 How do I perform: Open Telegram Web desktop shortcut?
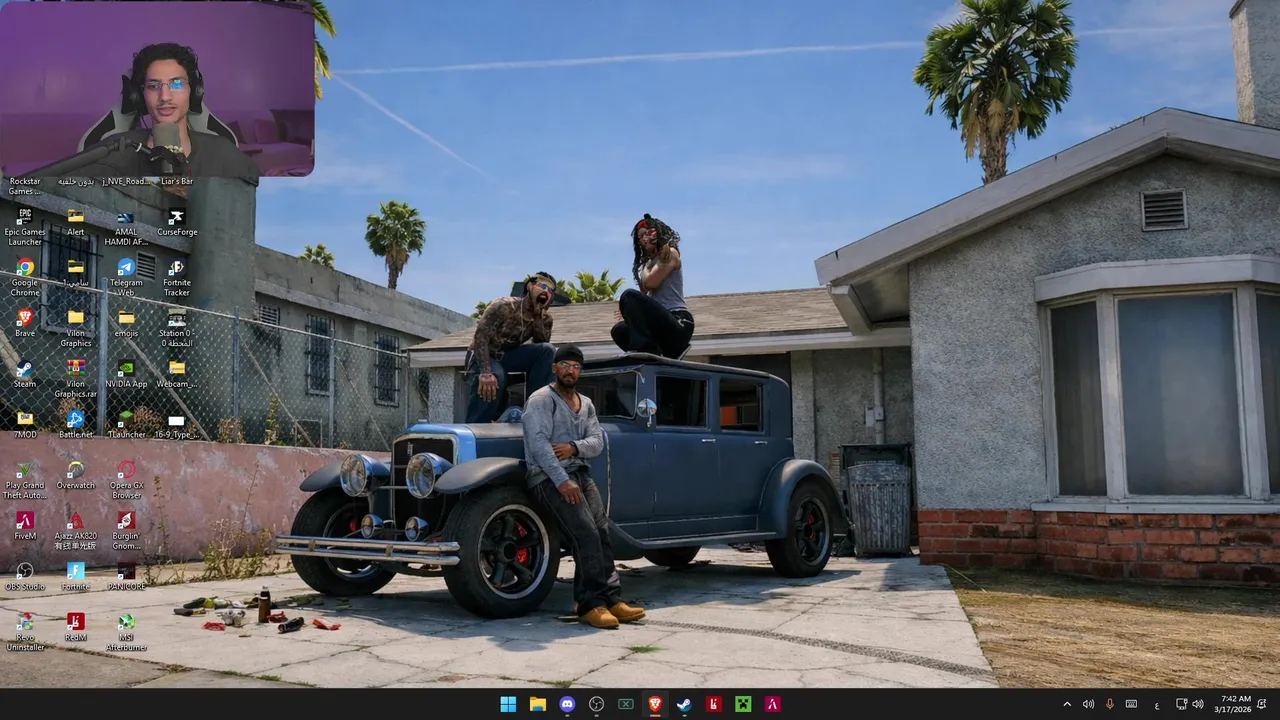[126, 277]
